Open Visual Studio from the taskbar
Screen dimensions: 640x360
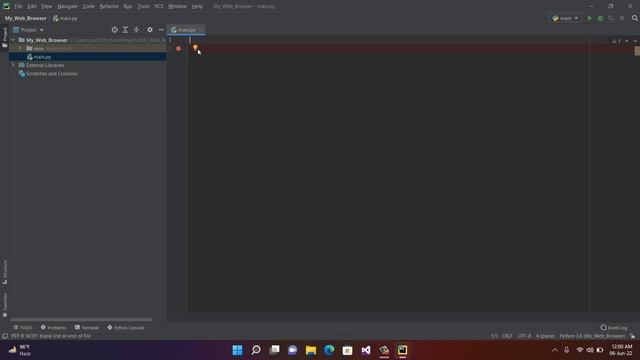(366, 350)
